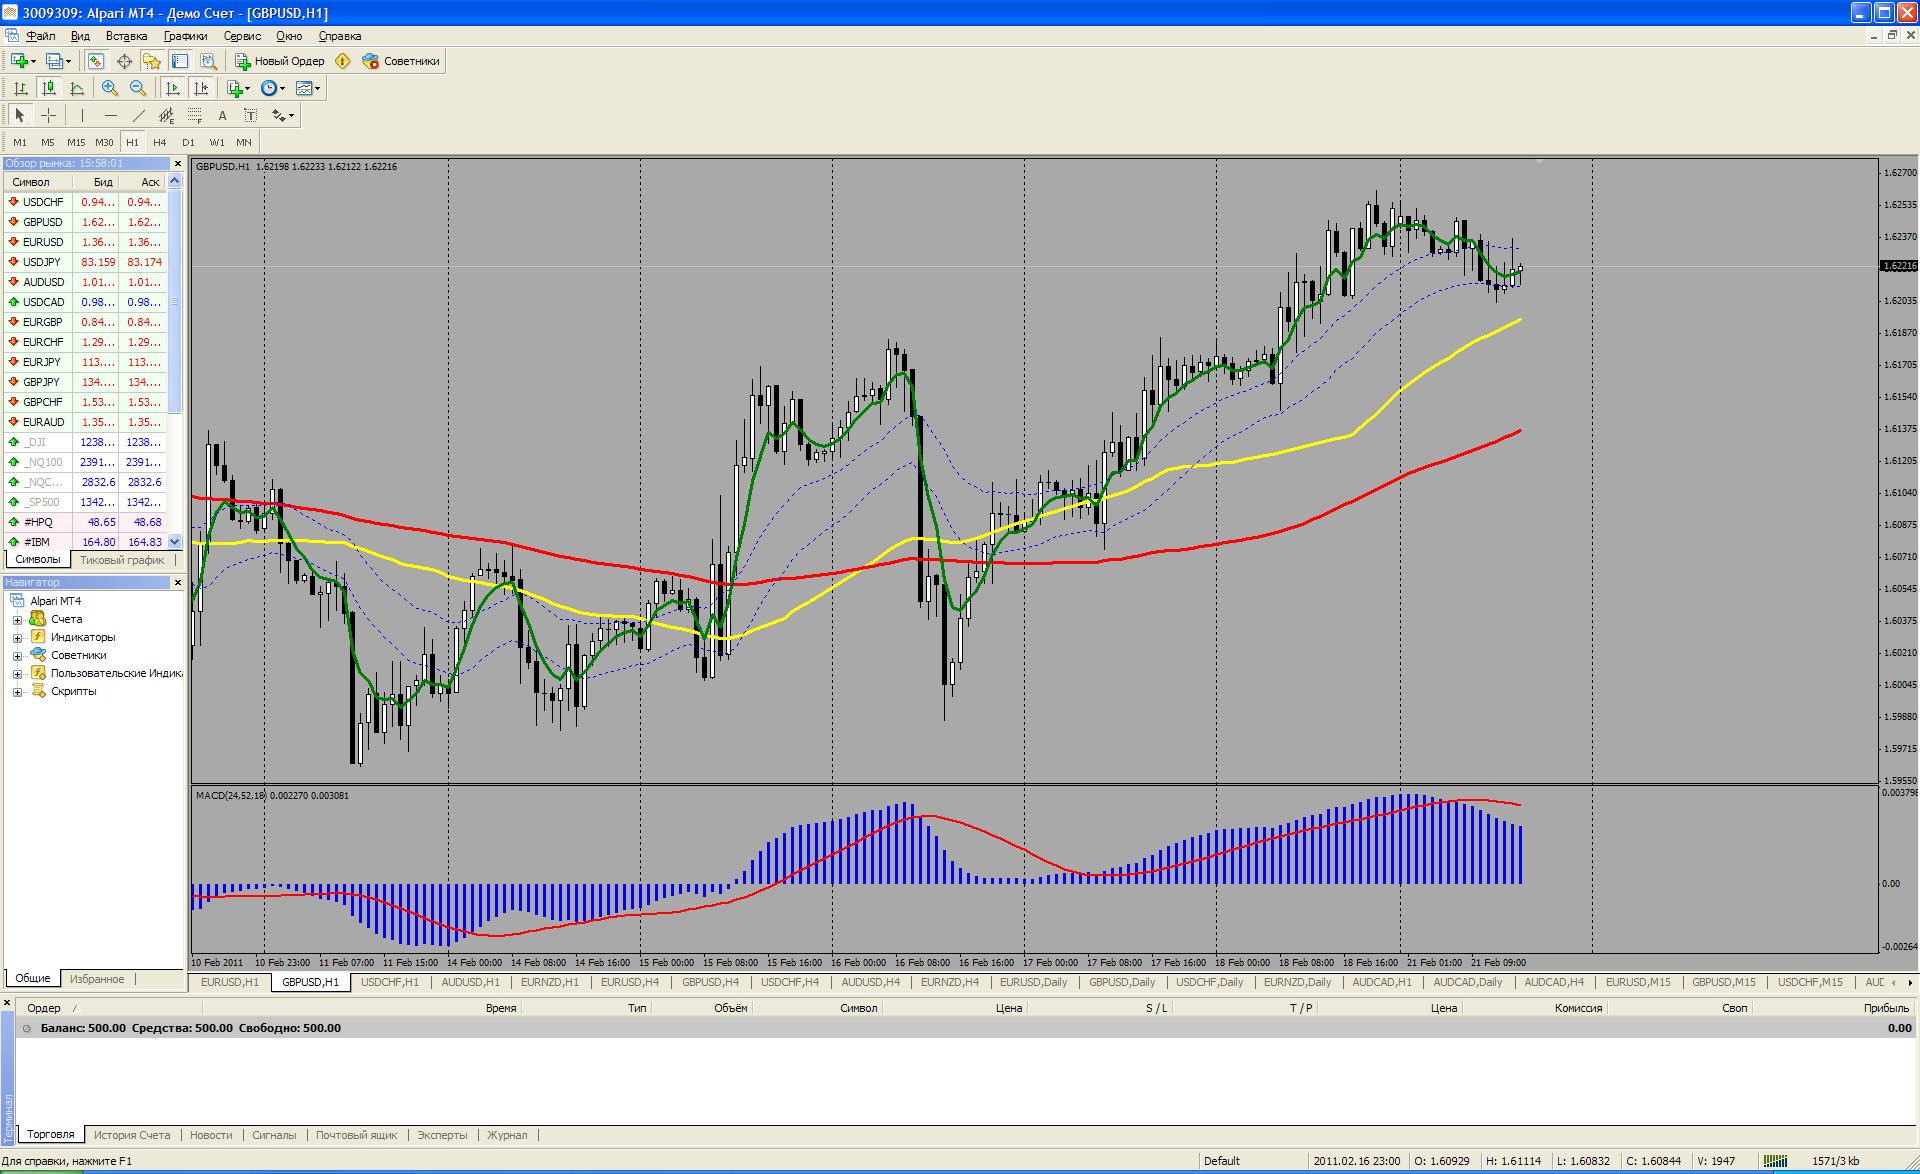Click the zoom in magnifier icon

(110, 88)
